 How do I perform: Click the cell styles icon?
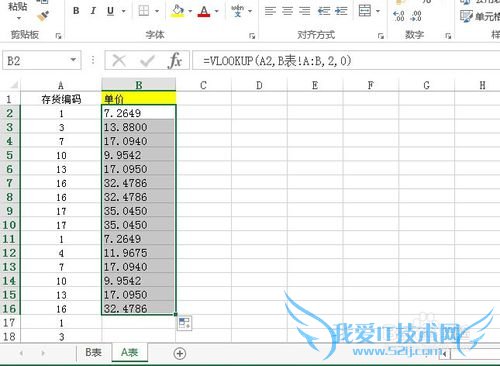(466, 16)
